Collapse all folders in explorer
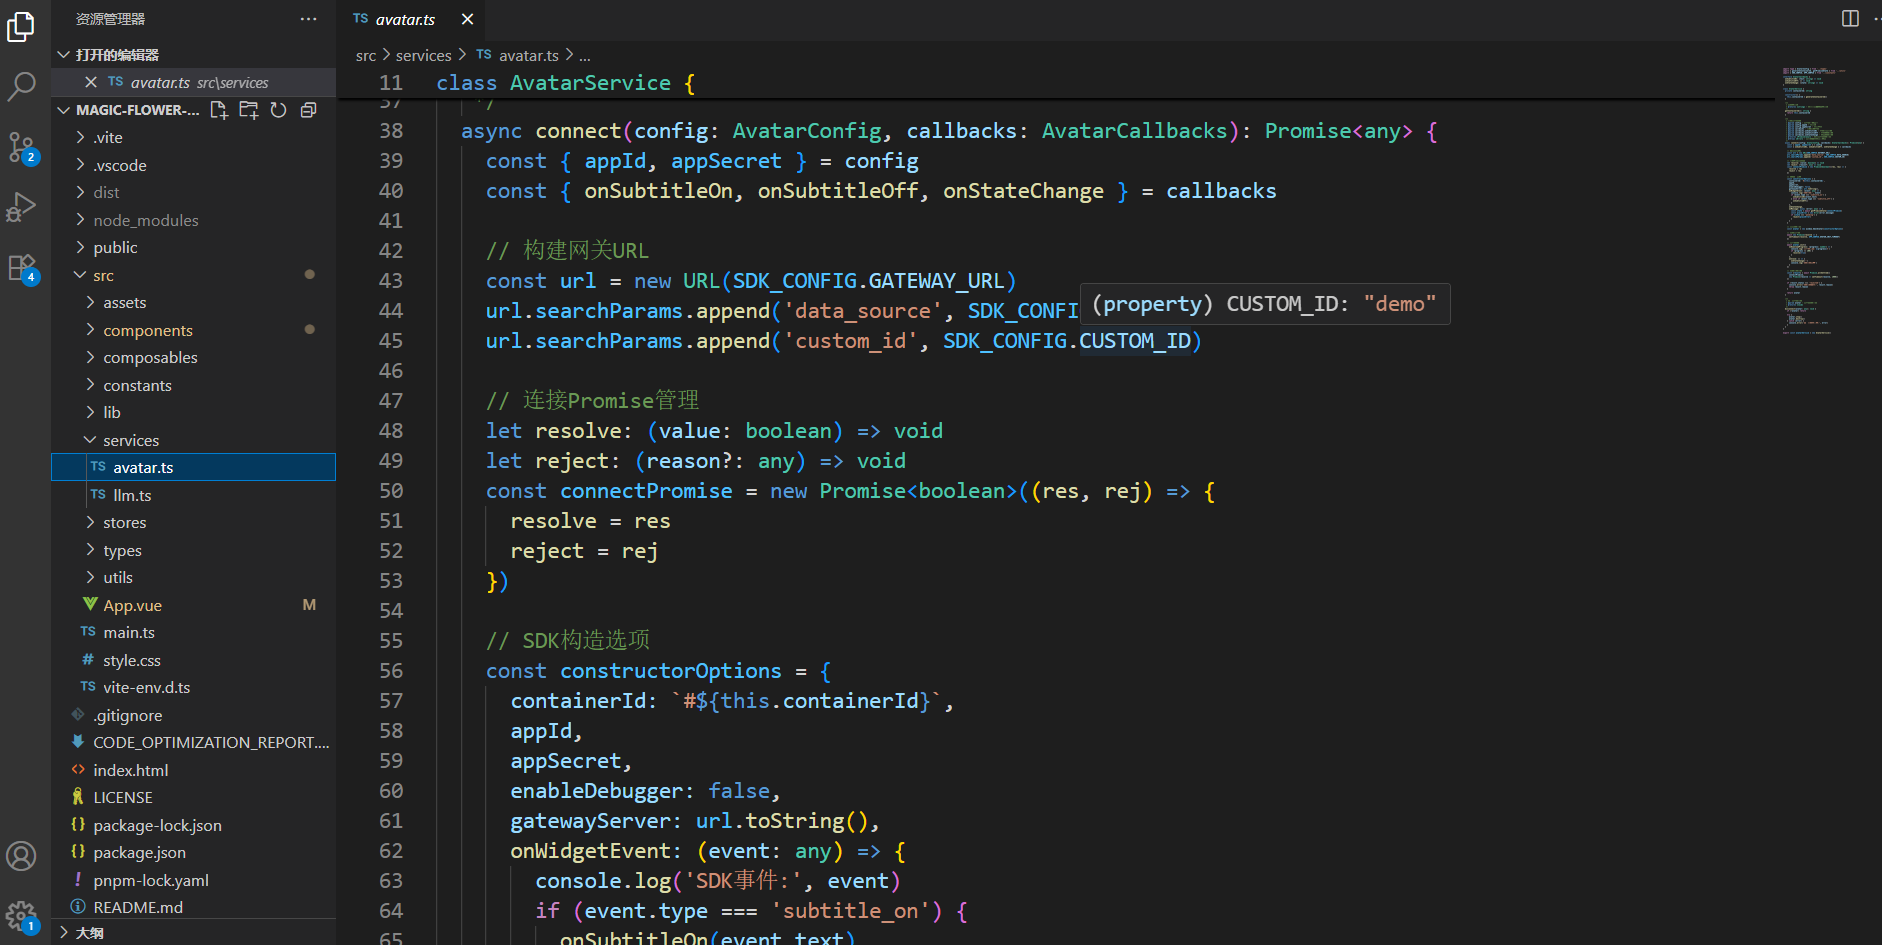The image size is (1882, 945). (309, 110)
